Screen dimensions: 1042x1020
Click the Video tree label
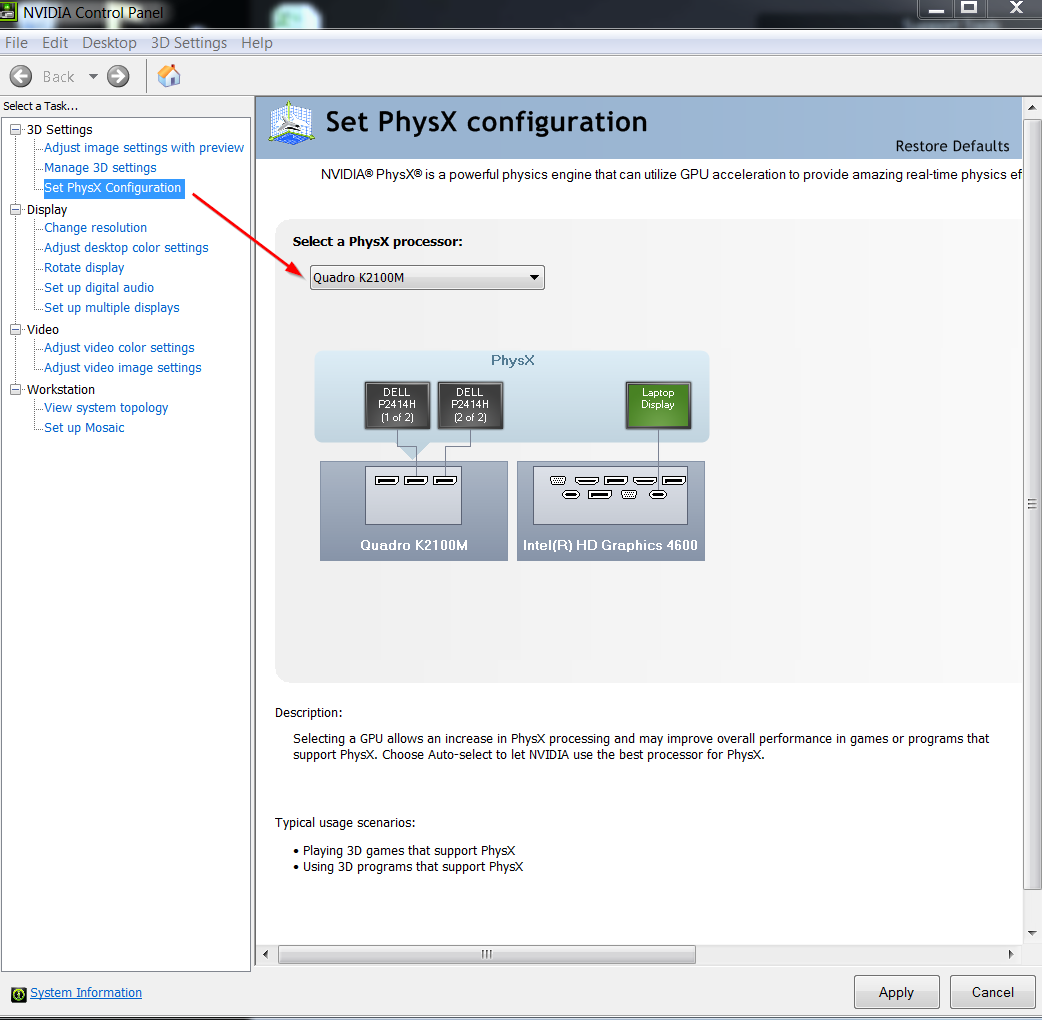point(43,330)
